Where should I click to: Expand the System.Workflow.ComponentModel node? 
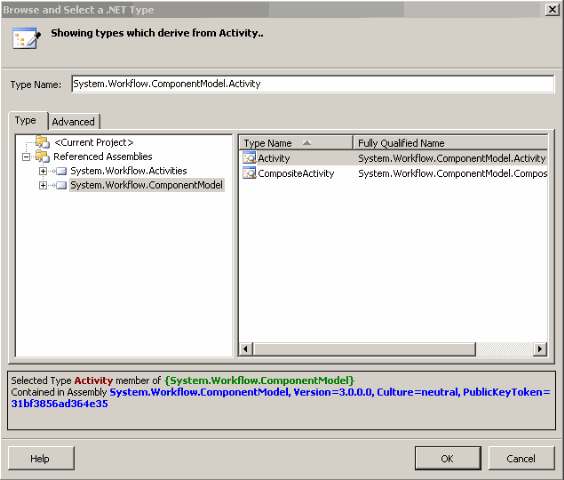coord(43,185)
